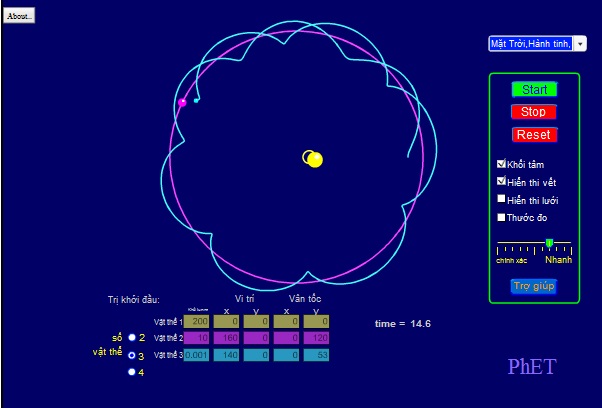602x408 pixels.
Task: Open the Mặt Trời, Hành tinh preset dropdown
Action: (537, 44)
